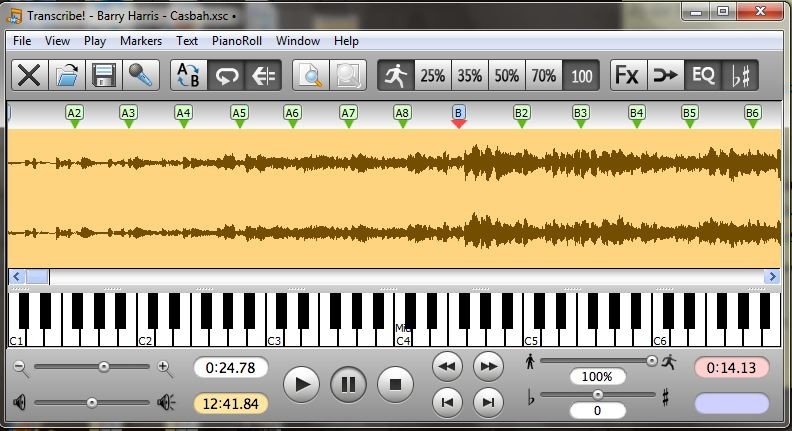Pause playback with the Pause button
Image resolution: width=792 pixels, height=431 pixels.
pyautogui.click(x=349, y=385)
